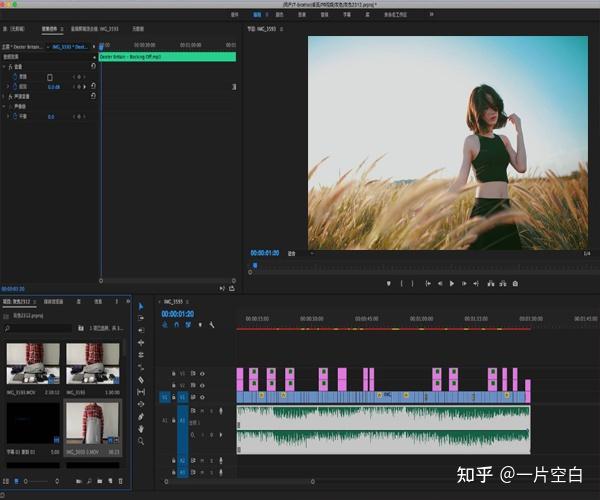Select the Zoom magnifier tool
This screenshot has width=600, height=500.
(x=140, y=441)
